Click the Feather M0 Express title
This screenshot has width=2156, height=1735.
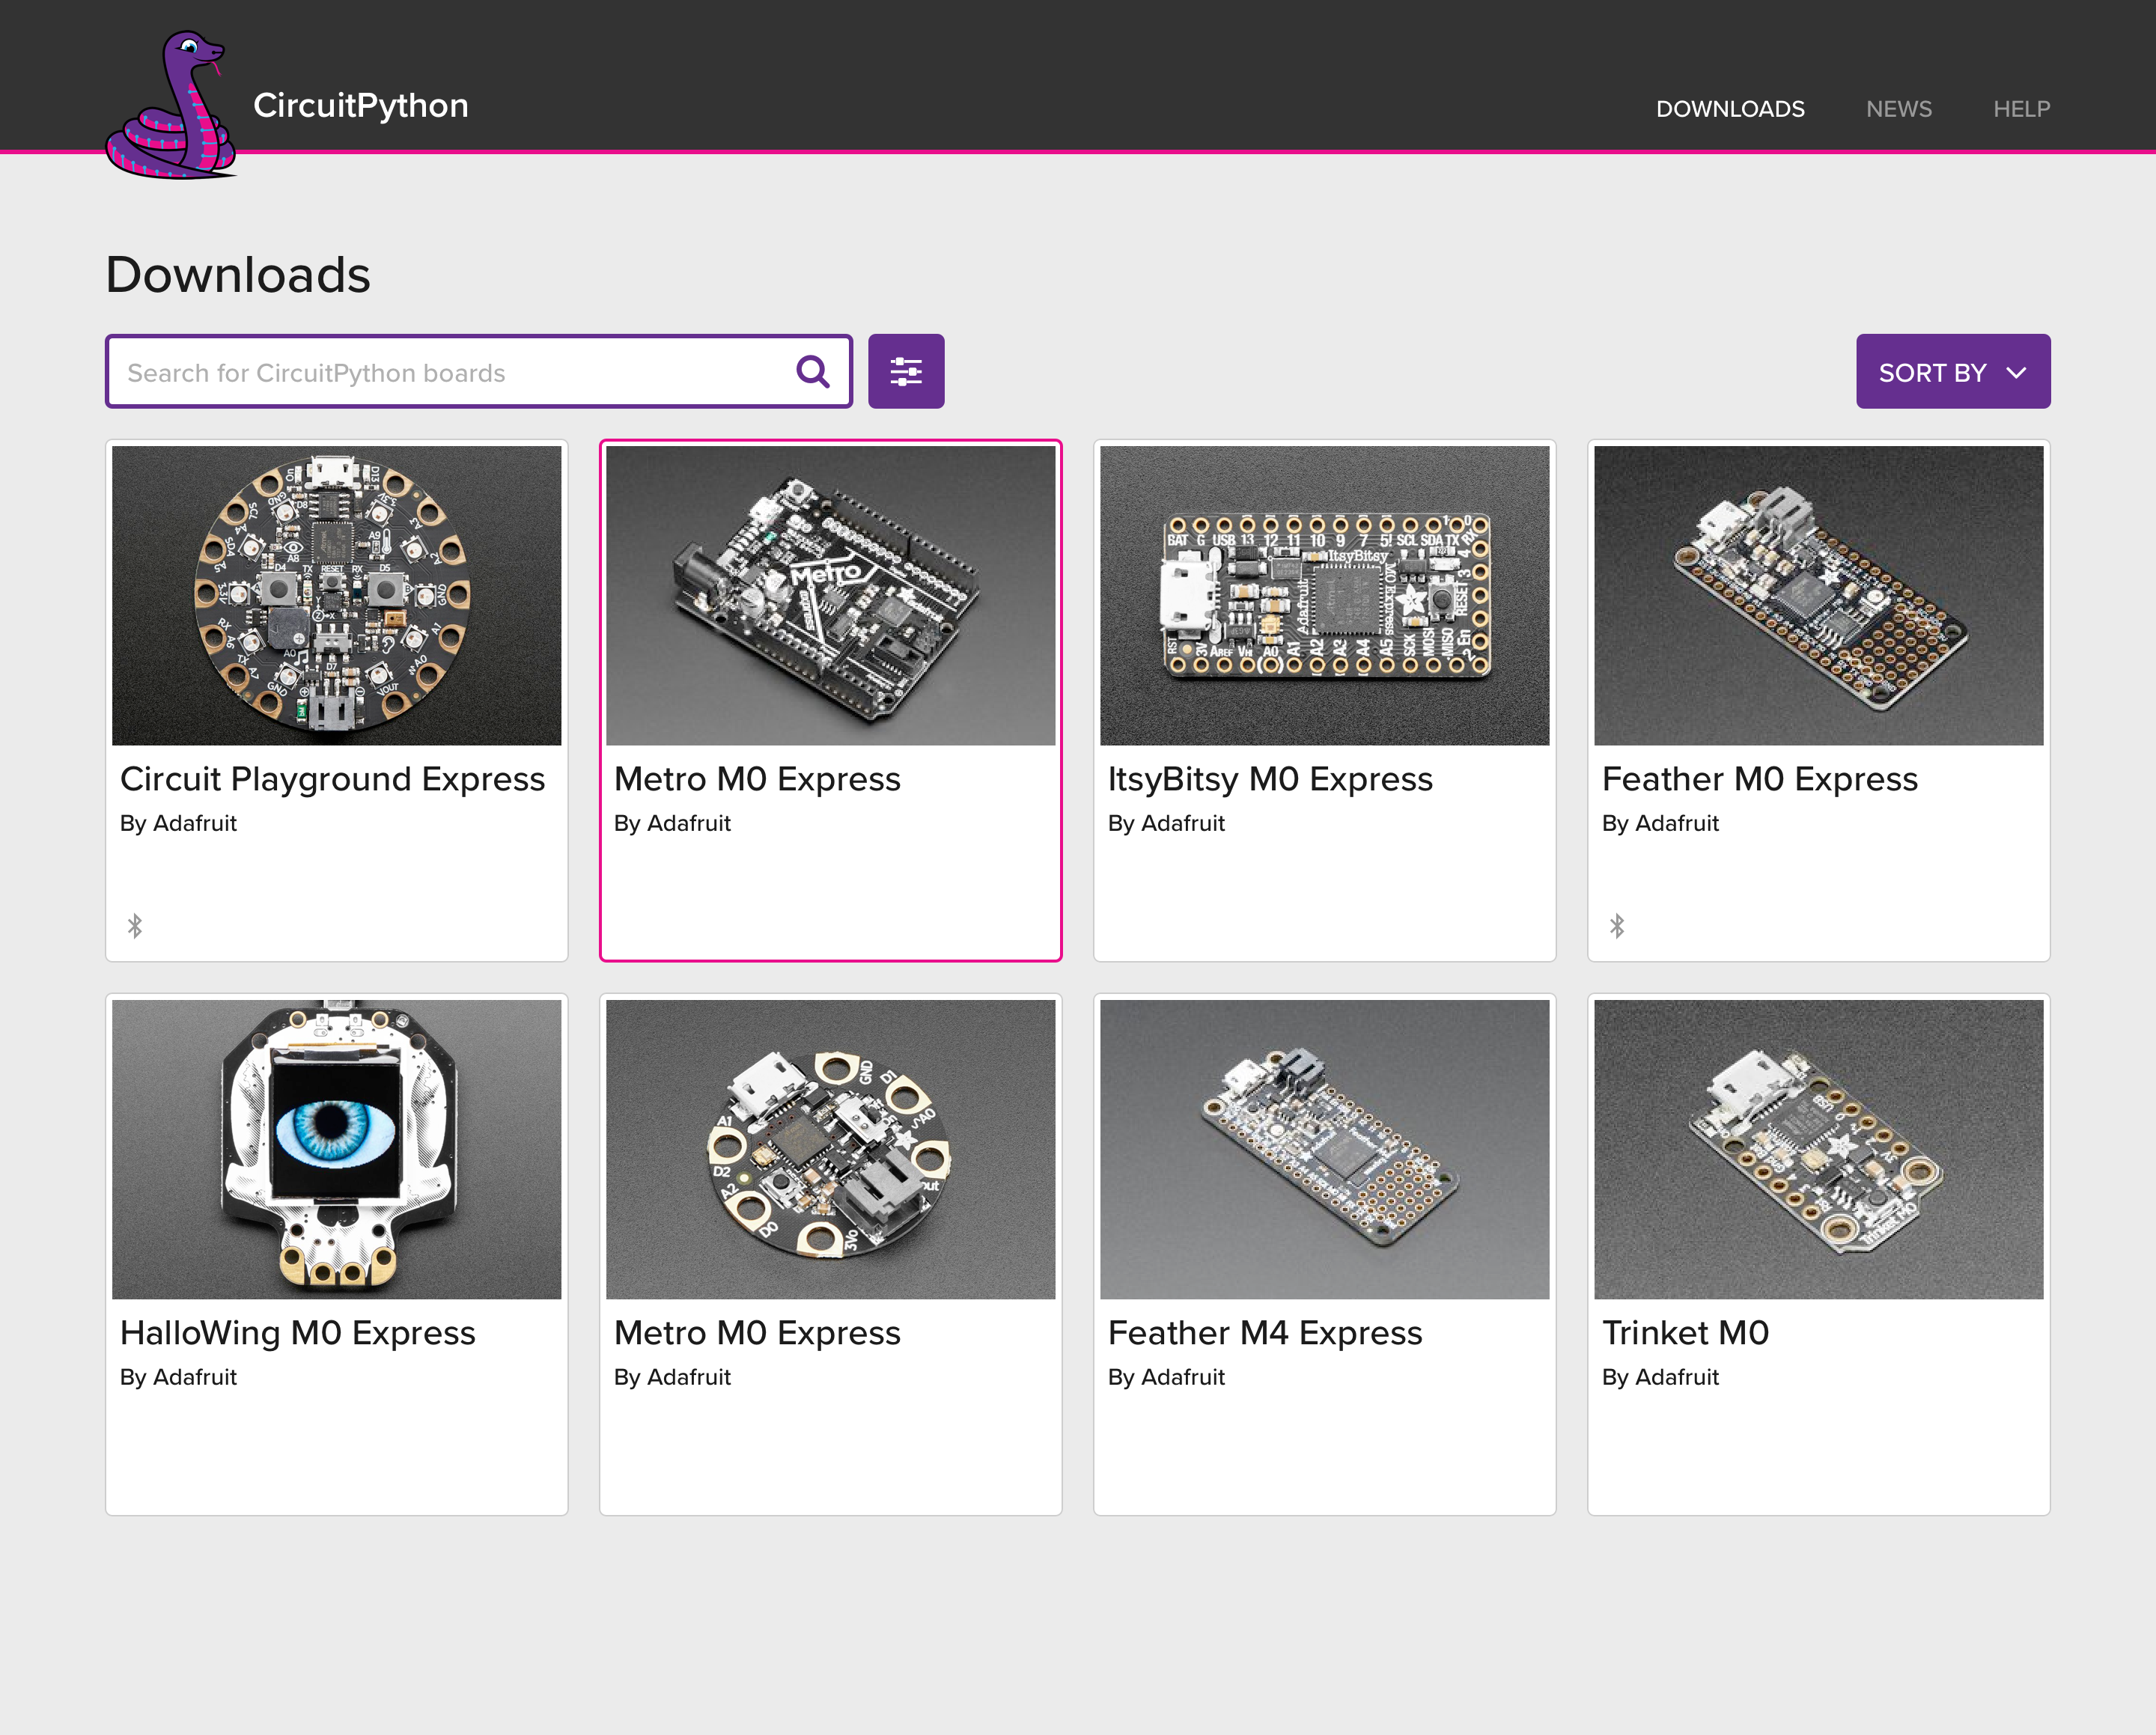(1760, 779)
